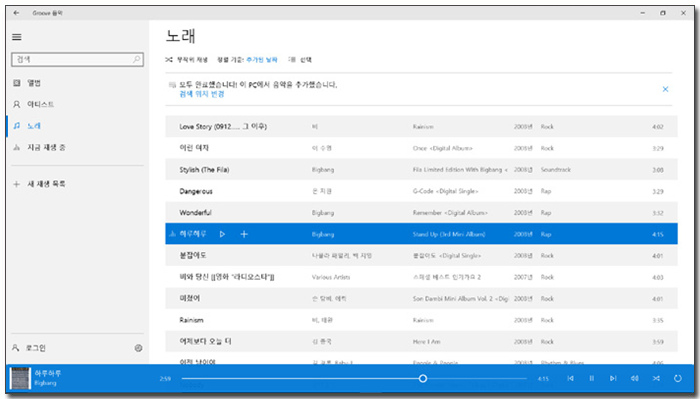Click album Son Dambi Mini Album Vol. 2

click(x=460, y=299)
